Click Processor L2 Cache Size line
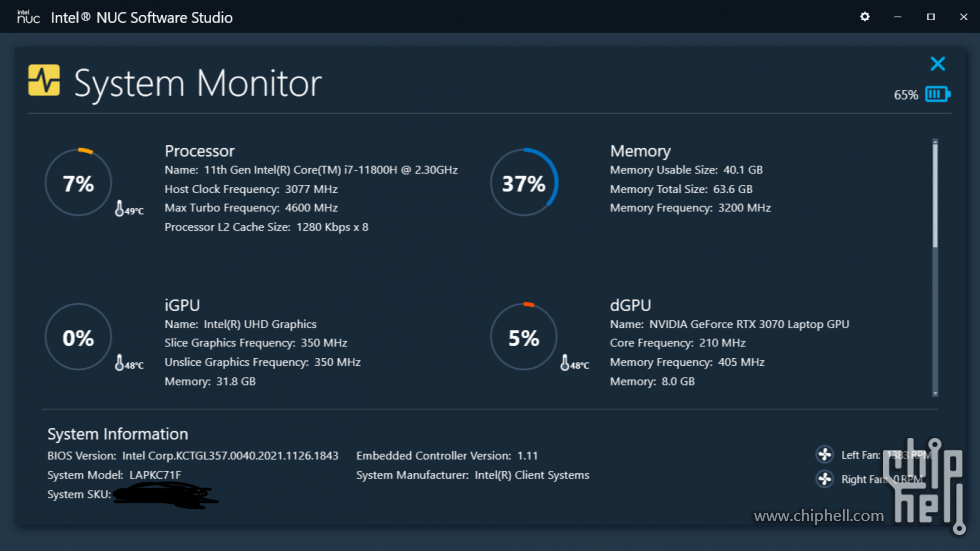 (x=266, y=227)
